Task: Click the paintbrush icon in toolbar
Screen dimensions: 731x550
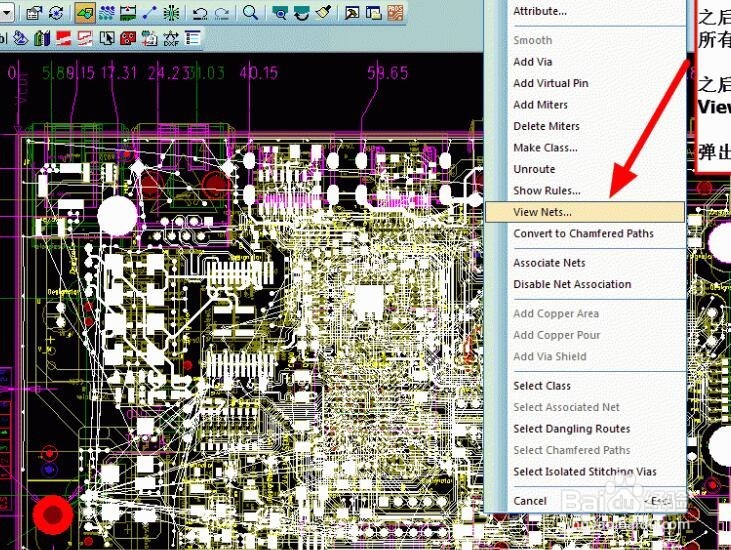Action: pyautogui.click(x=324, y=13)
